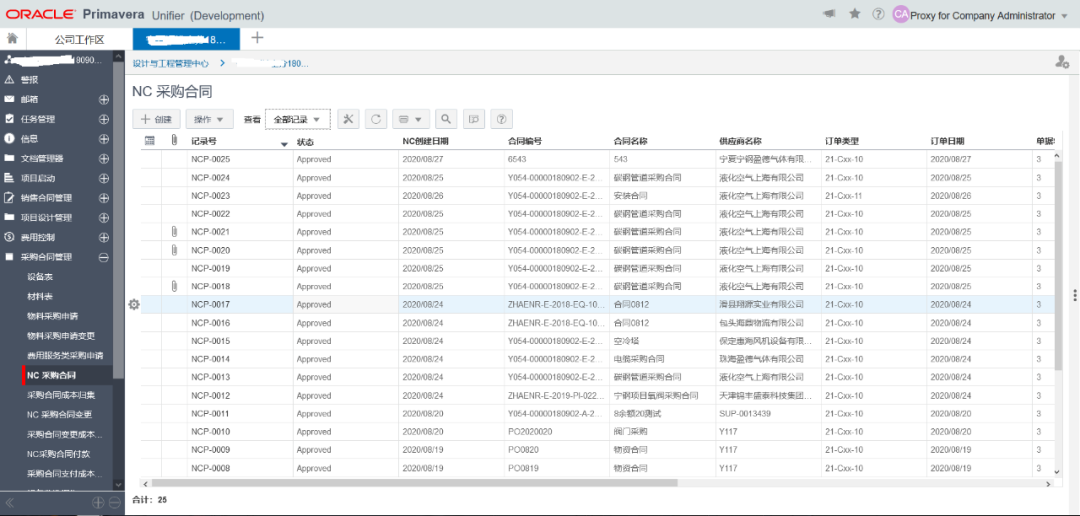
Task: Click the vertical three-dots handle at right edge
Action: [x=1074, y=295]
